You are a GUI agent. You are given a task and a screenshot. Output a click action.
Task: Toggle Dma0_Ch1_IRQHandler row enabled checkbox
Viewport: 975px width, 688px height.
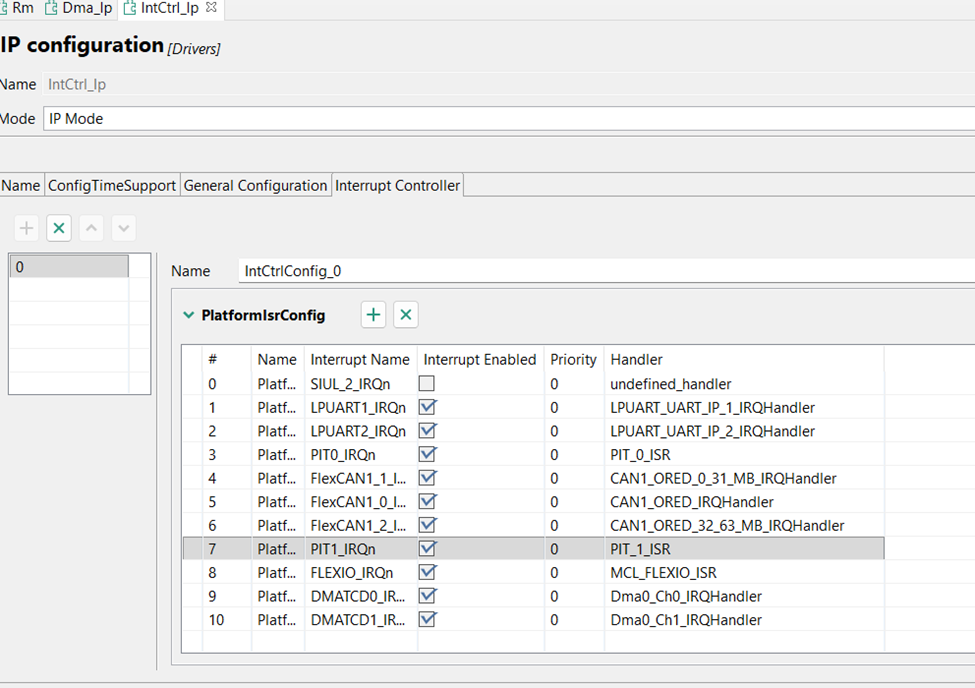[x=427, y=620]
